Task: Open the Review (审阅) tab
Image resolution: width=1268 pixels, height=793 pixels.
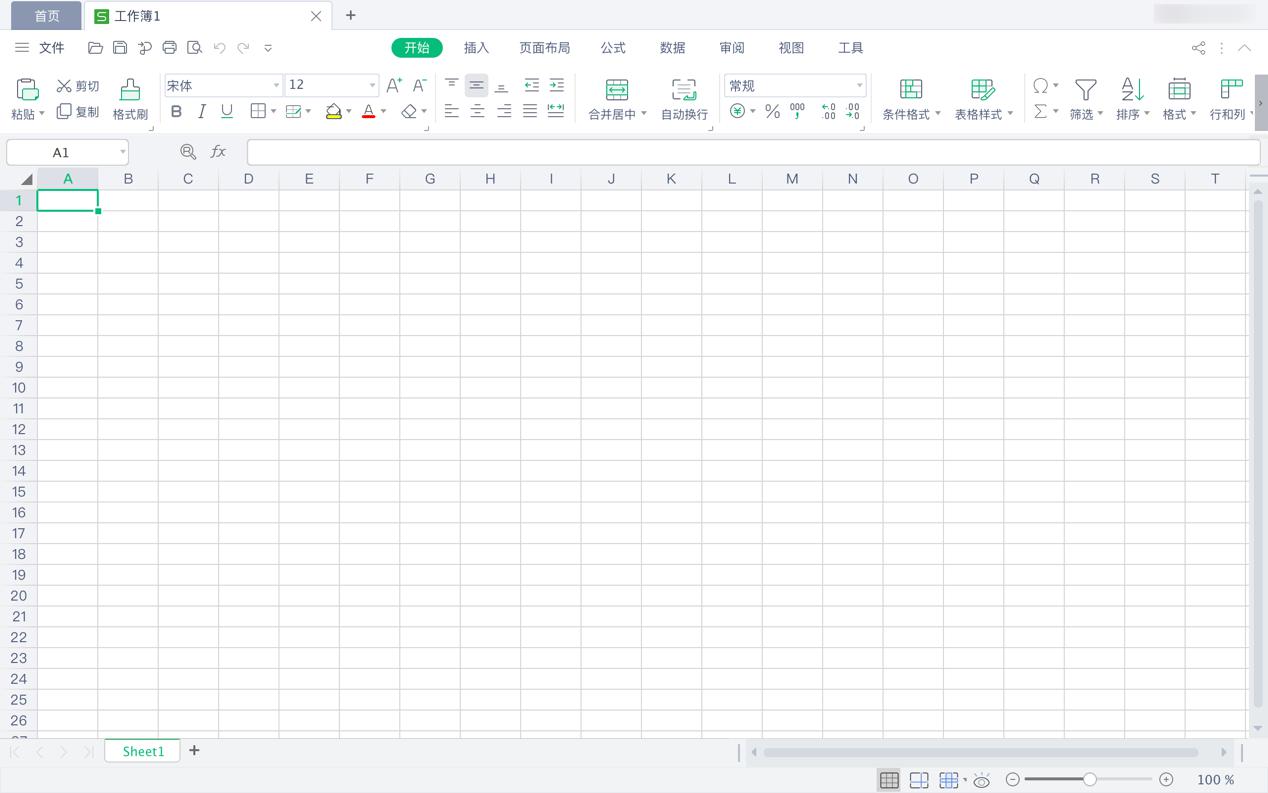Action: coord(732,48)
